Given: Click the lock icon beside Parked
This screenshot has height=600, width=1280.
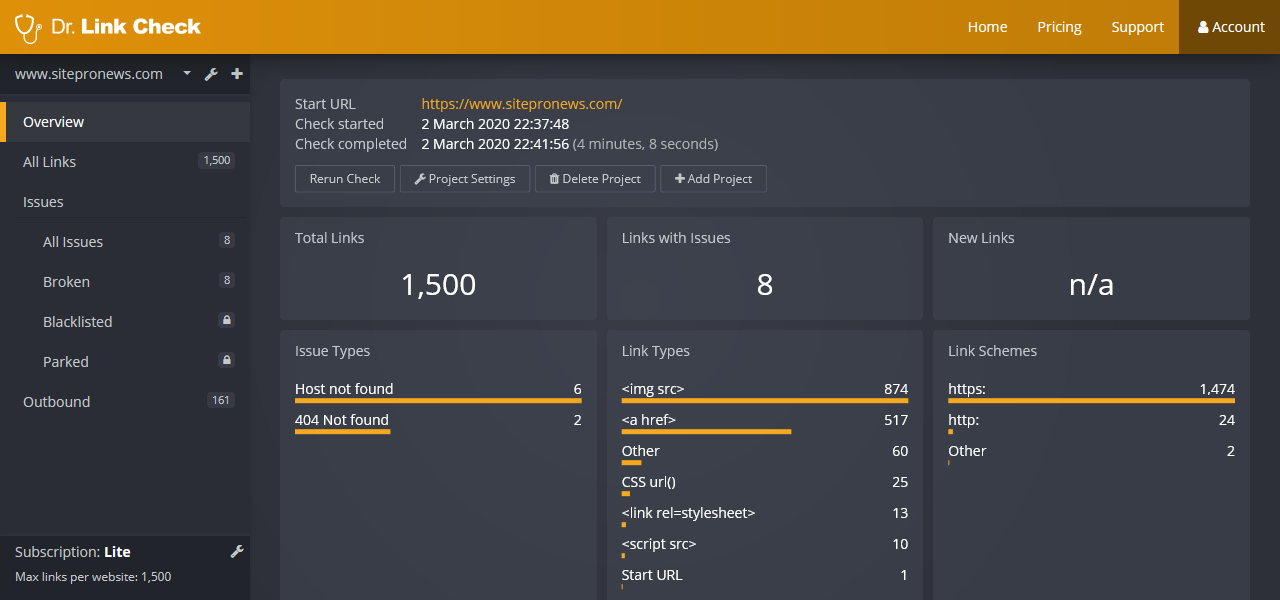Looking at the screenshot, I should tap(227, 360).
